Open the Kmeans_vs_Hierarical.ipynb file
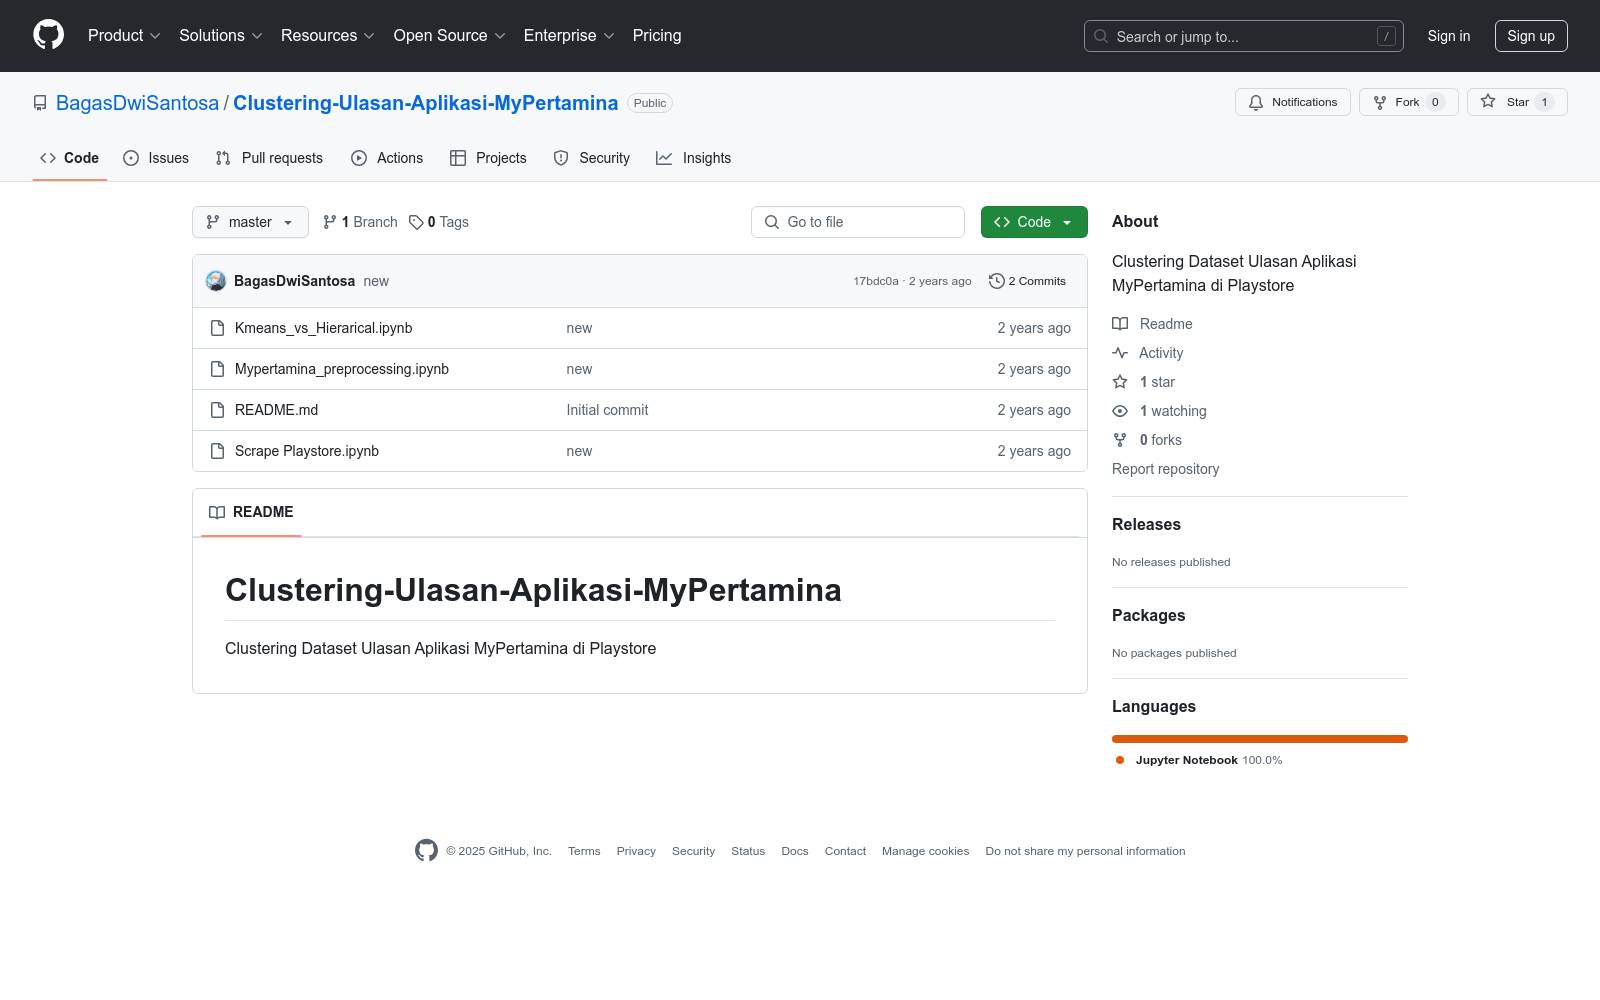This screenshot has height=1000, width=1600. tap(323, 328)
